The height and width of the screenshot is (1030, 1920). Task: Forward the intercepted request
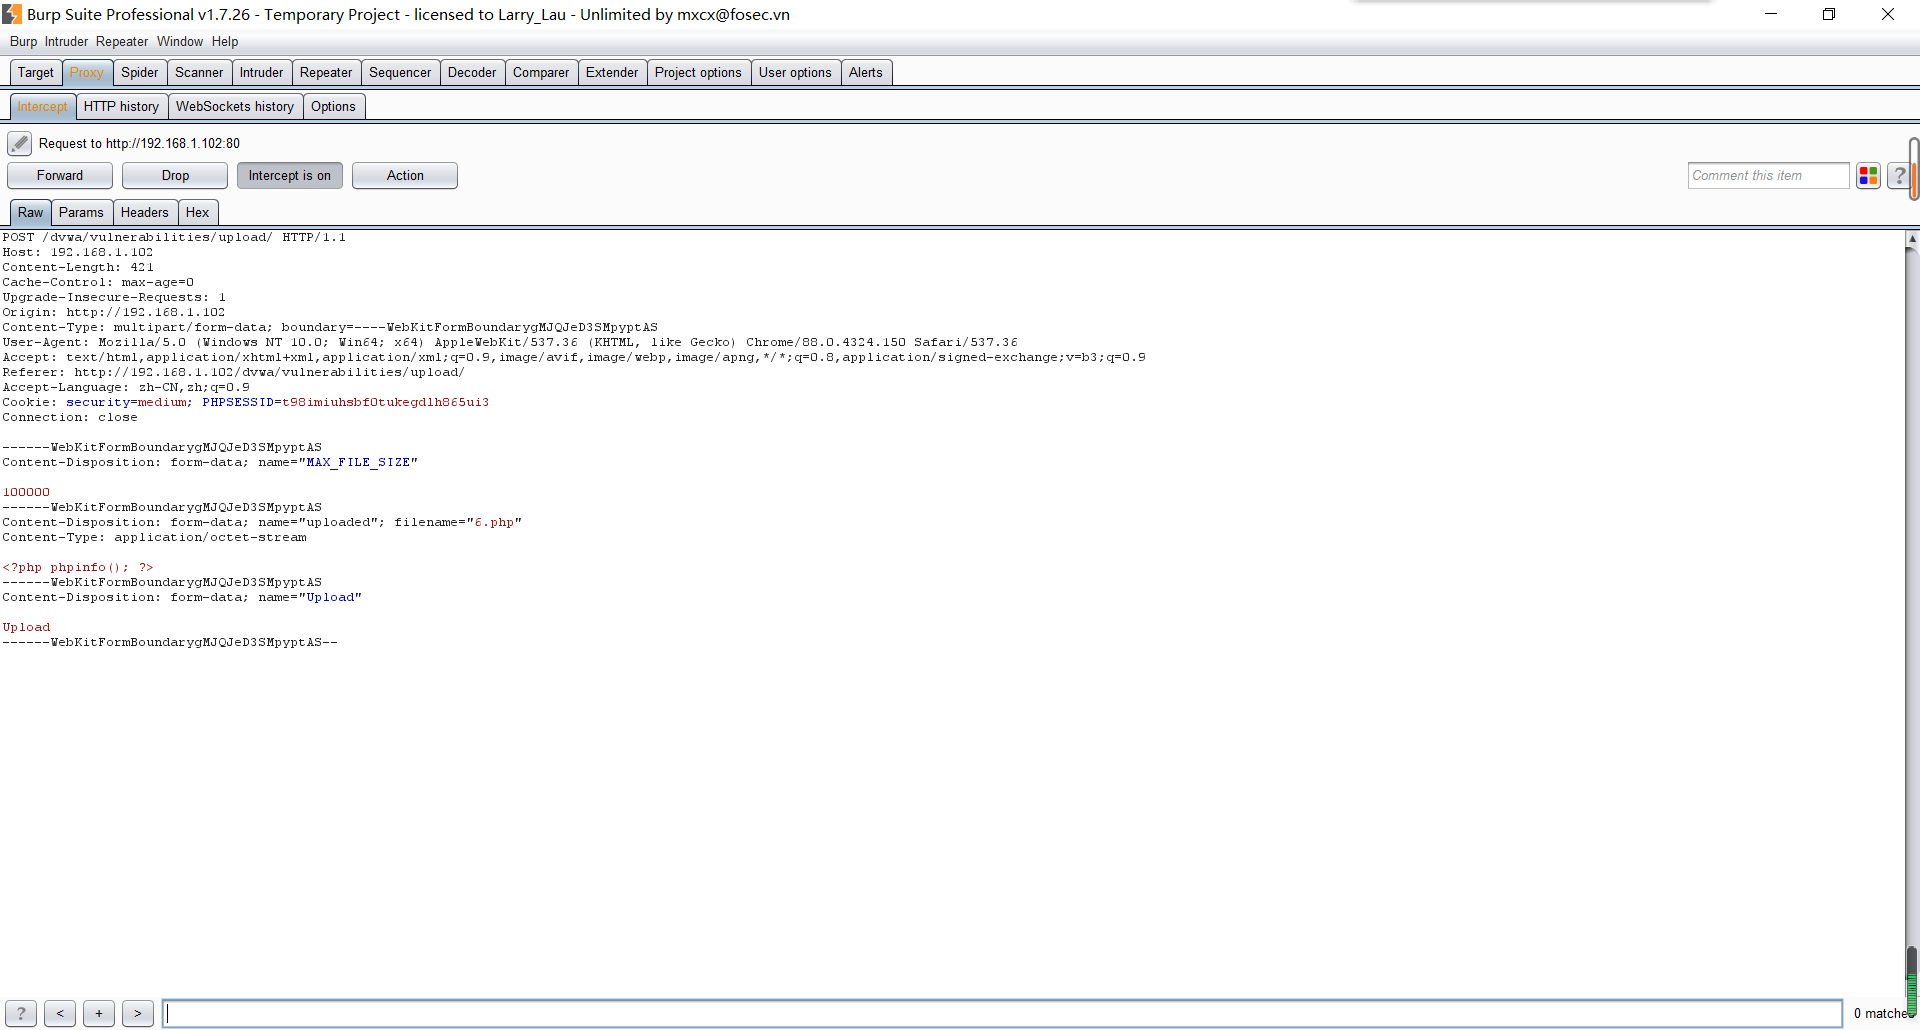pos(60,176)
